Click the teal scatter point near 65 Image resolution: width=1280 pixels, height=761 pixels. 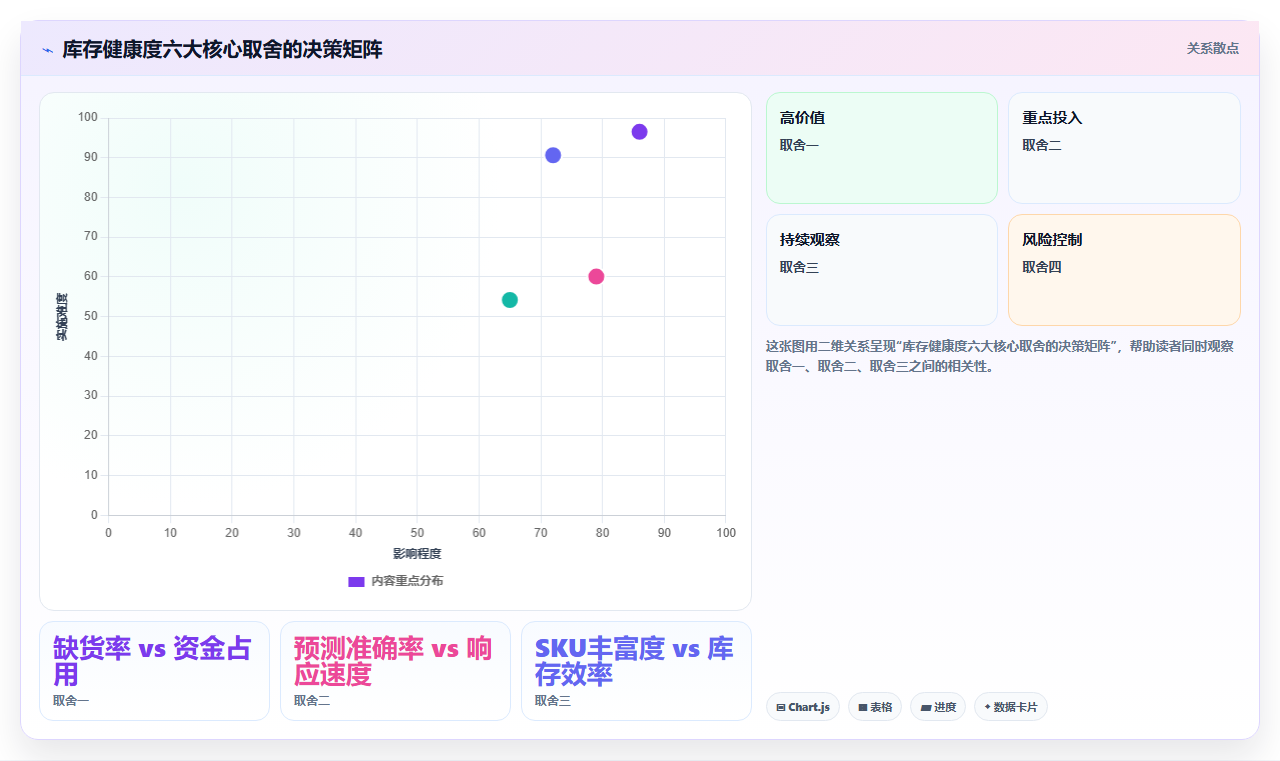(x=510, y=300)
